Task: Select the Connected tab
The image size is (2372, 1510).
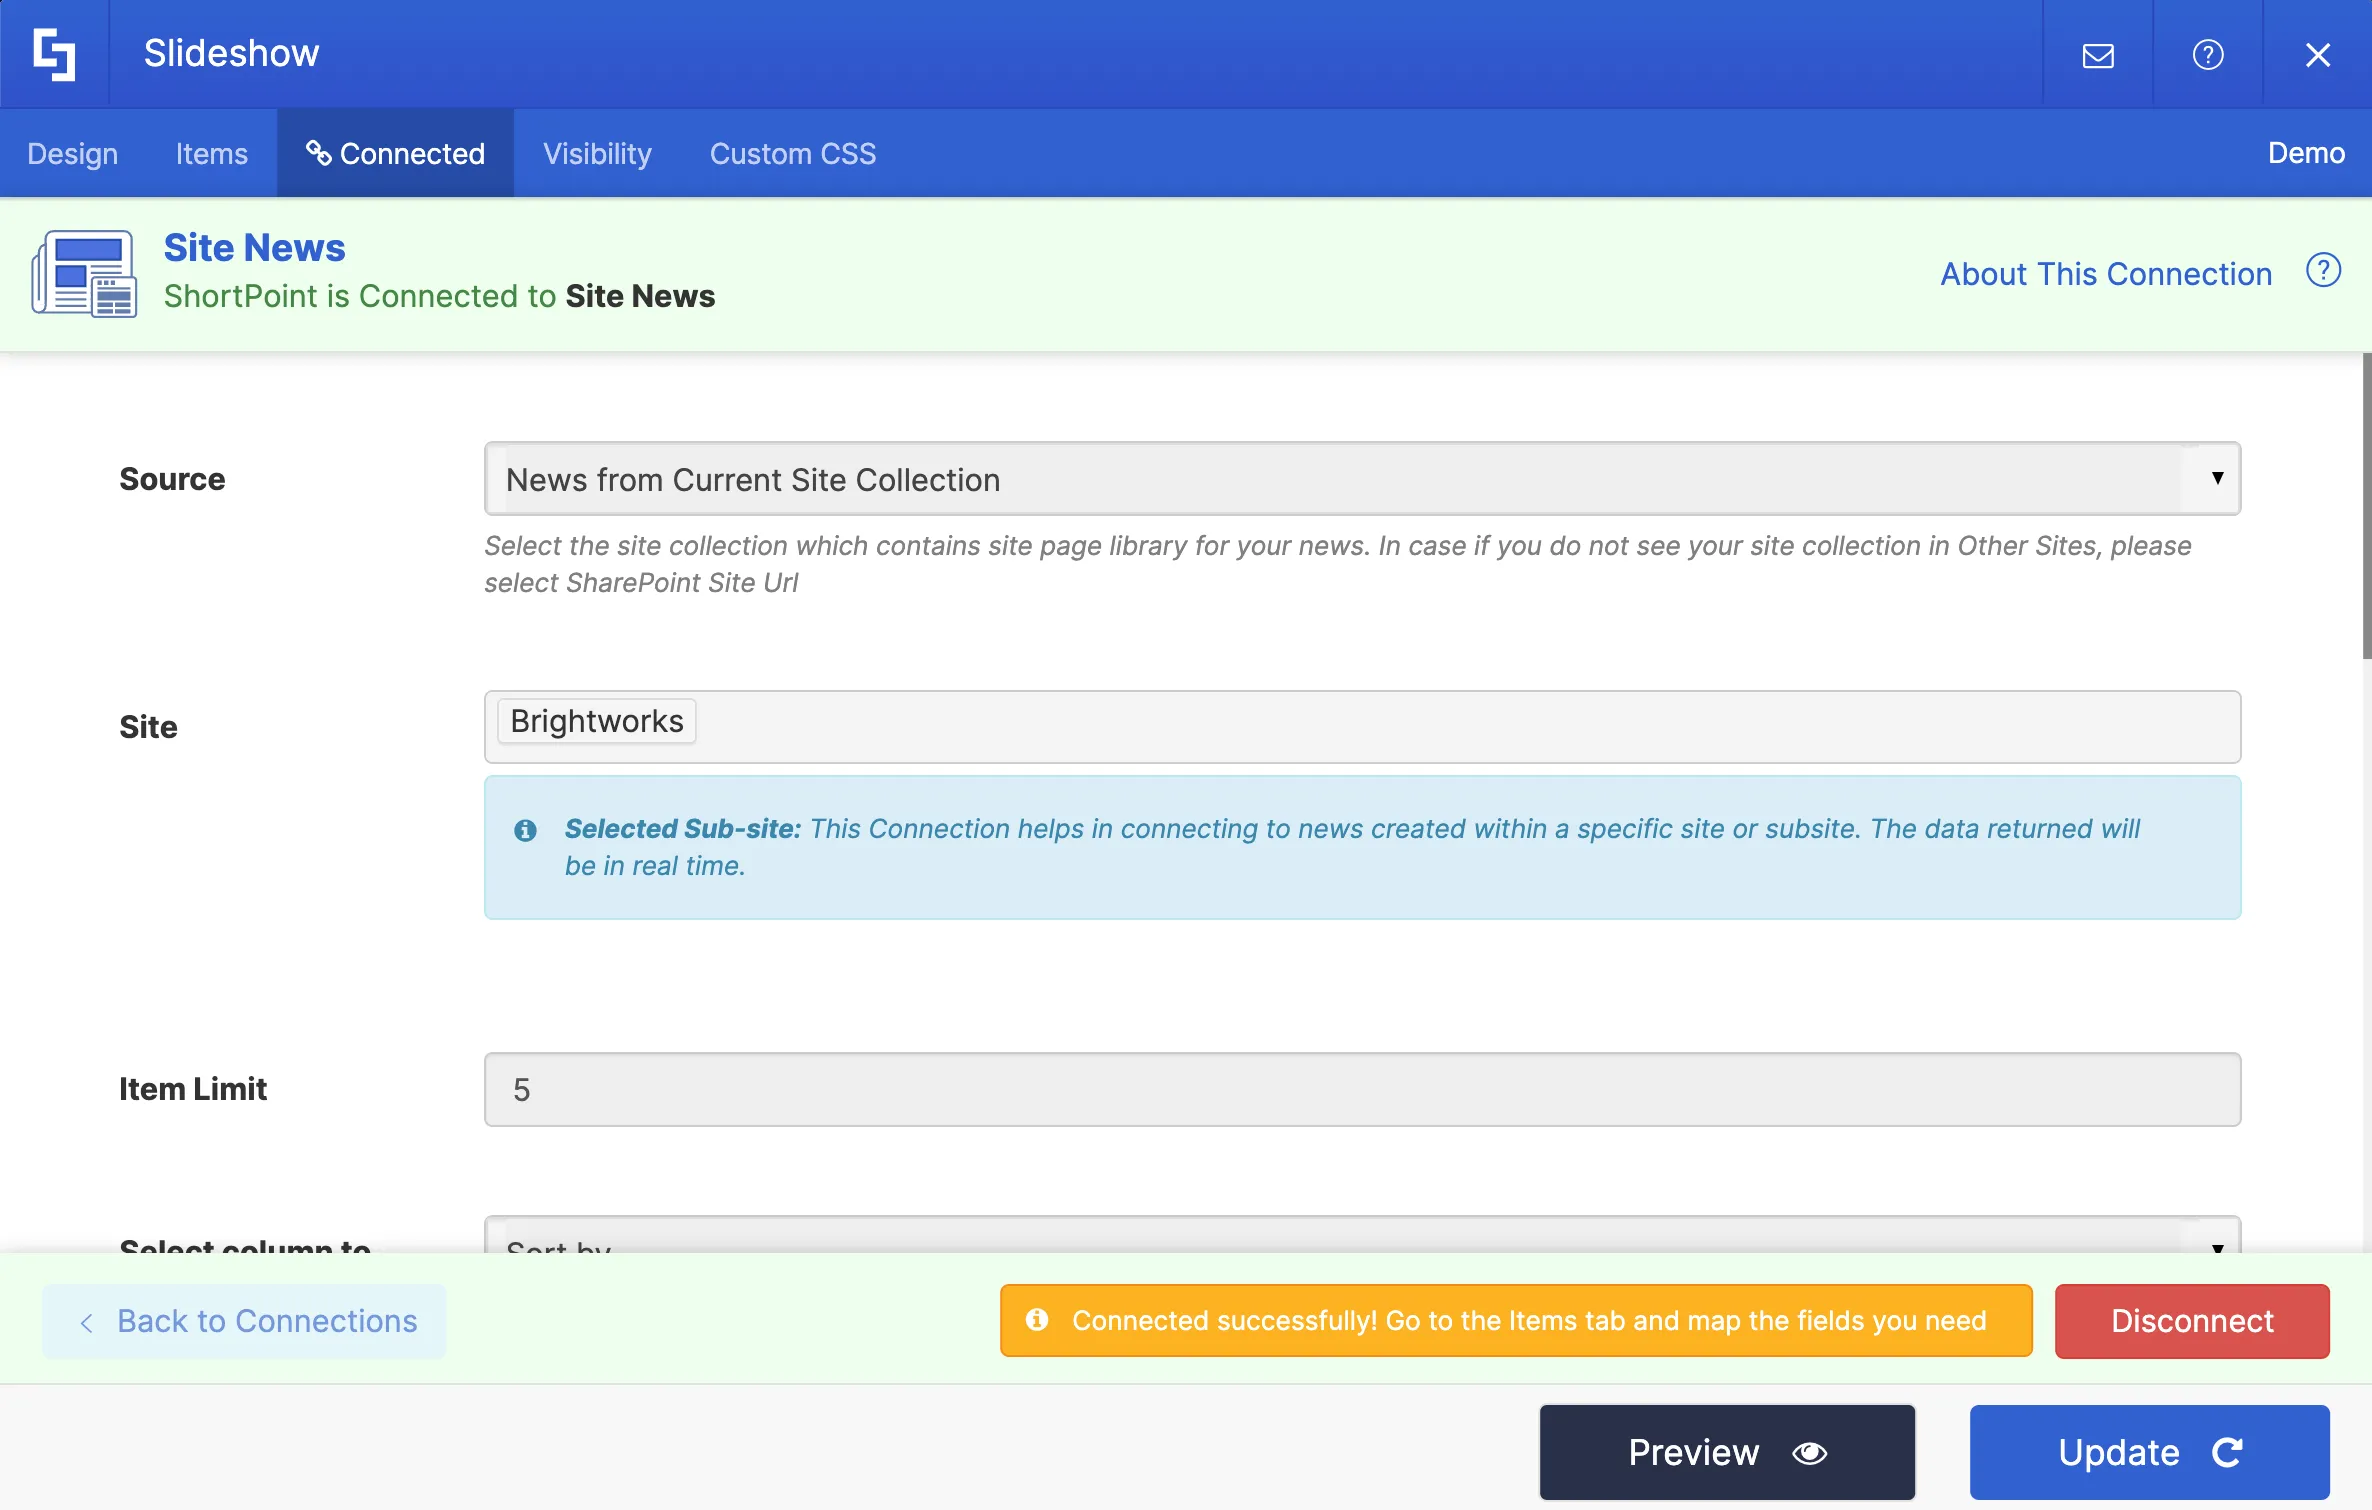Action: pos(396,153)
